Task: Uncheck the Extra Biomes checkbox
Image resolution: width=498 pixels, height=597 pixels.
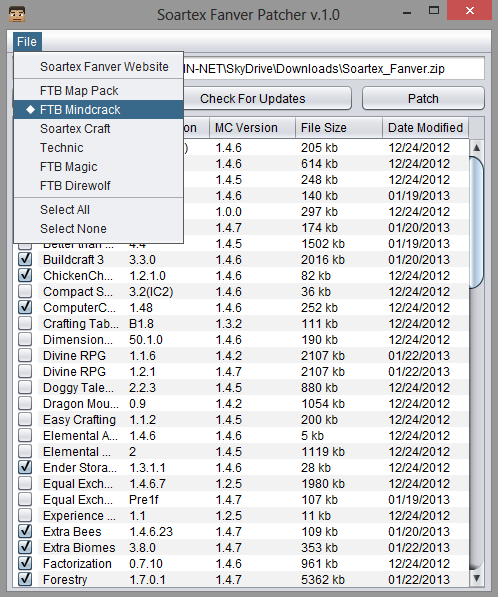Action: 25,547
